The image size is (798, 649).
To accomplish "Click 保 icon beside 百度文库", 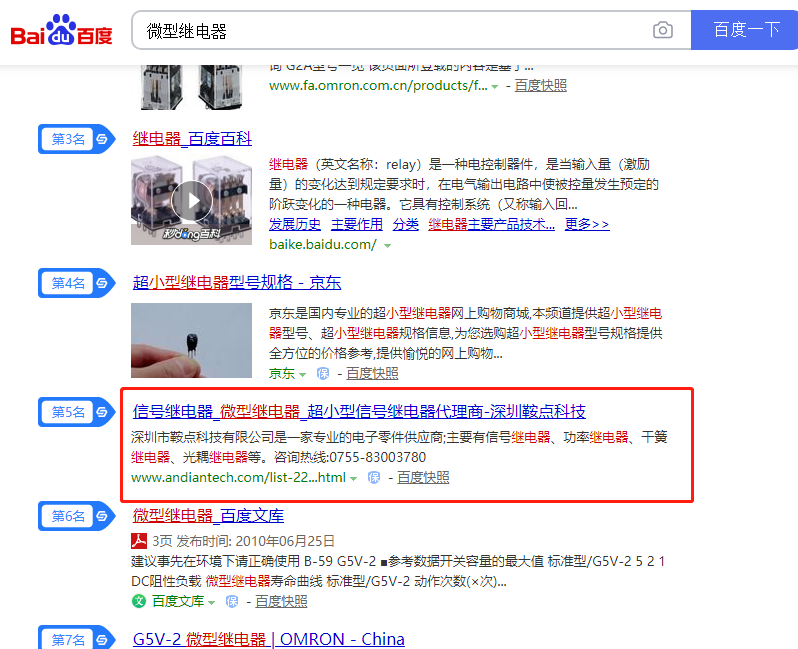I will click(x=232, y=601).
